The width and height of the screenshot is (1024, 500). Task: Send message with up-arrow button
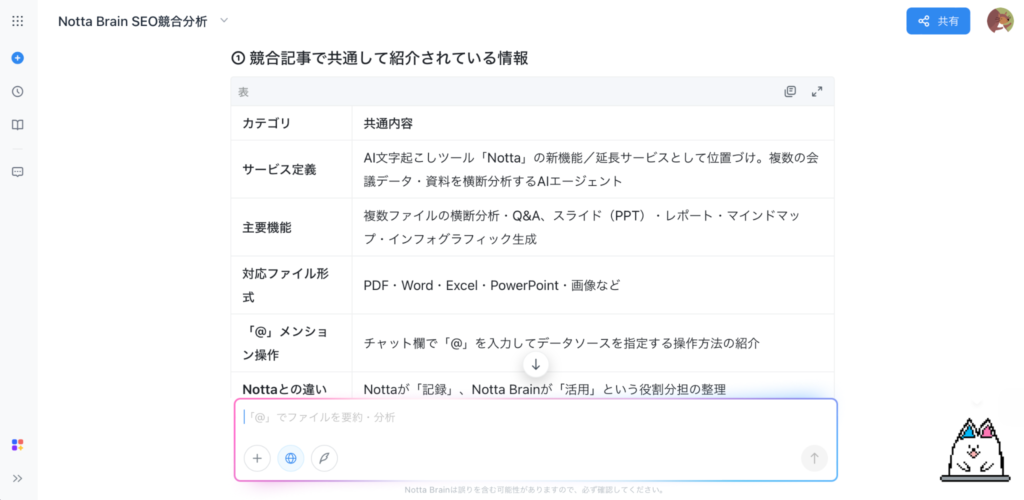pyautogui.click(x=814, y=458)
